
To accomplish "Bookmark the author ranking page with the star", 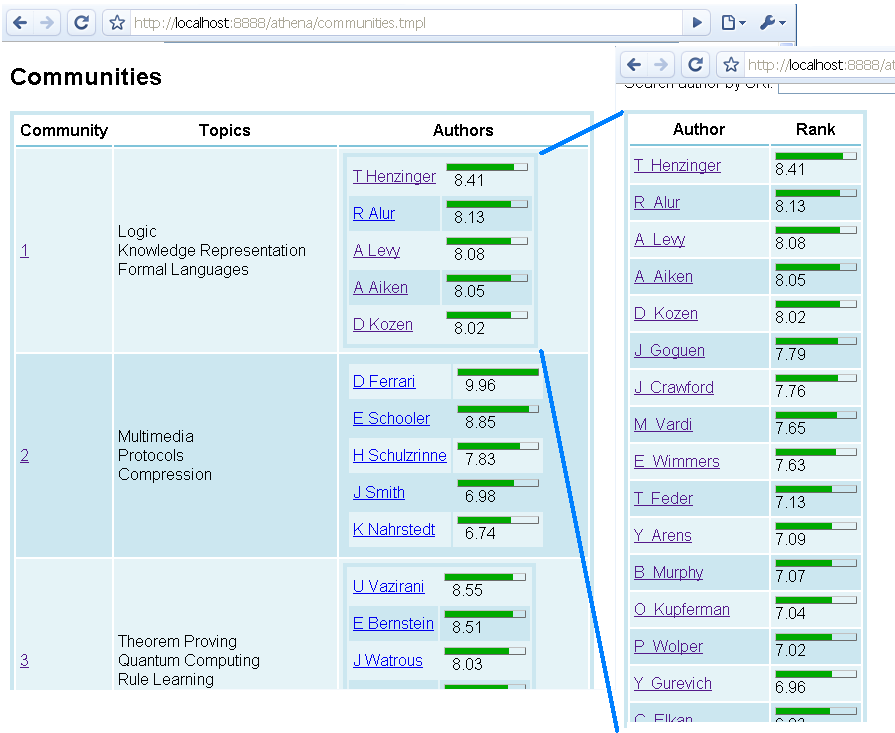I will pyautogui.click(x=731, y=65).
